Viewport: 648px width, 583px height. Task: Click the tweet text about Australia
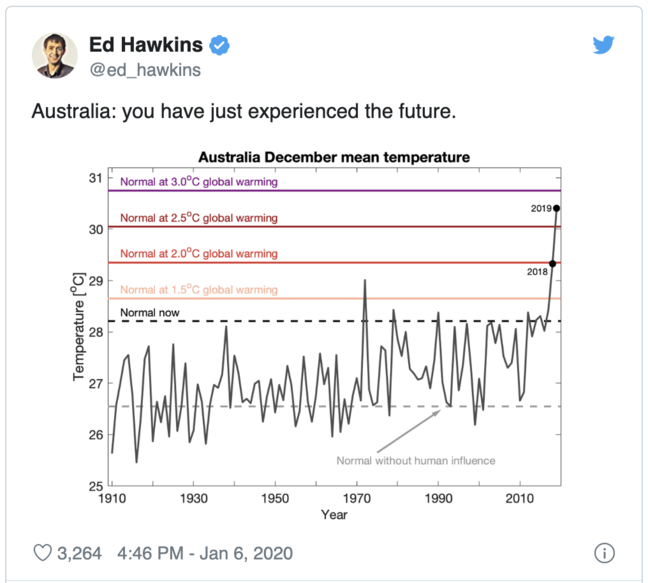point(244,111)
